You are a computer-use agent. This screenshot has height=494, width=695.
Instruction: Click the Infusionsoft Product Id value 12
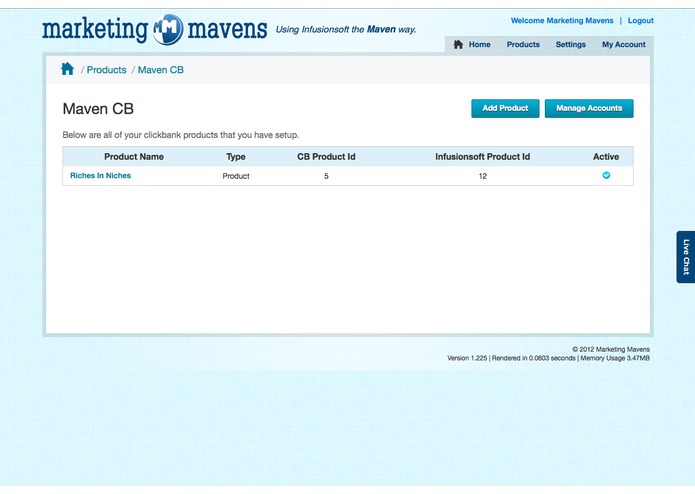tap(483, 176)
